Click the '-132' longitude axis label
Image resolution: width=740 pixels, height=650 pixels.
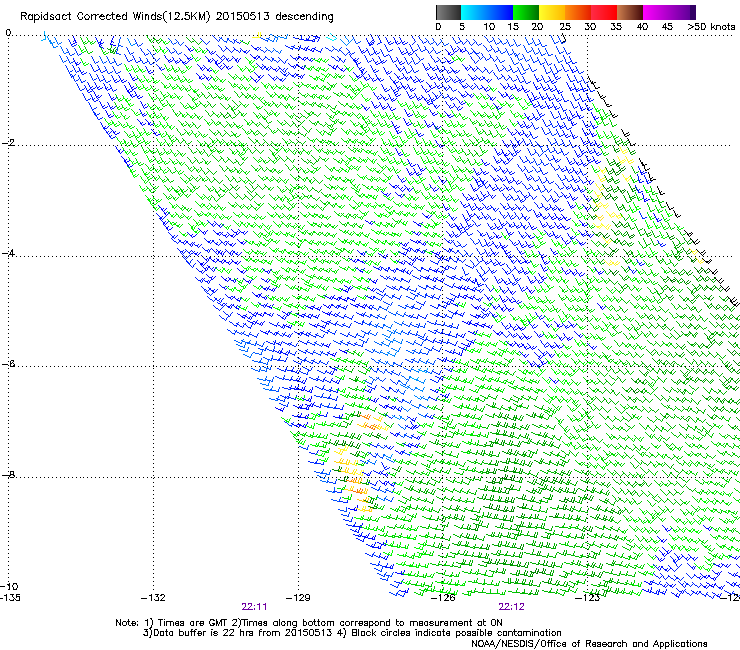tap(153, 598)
